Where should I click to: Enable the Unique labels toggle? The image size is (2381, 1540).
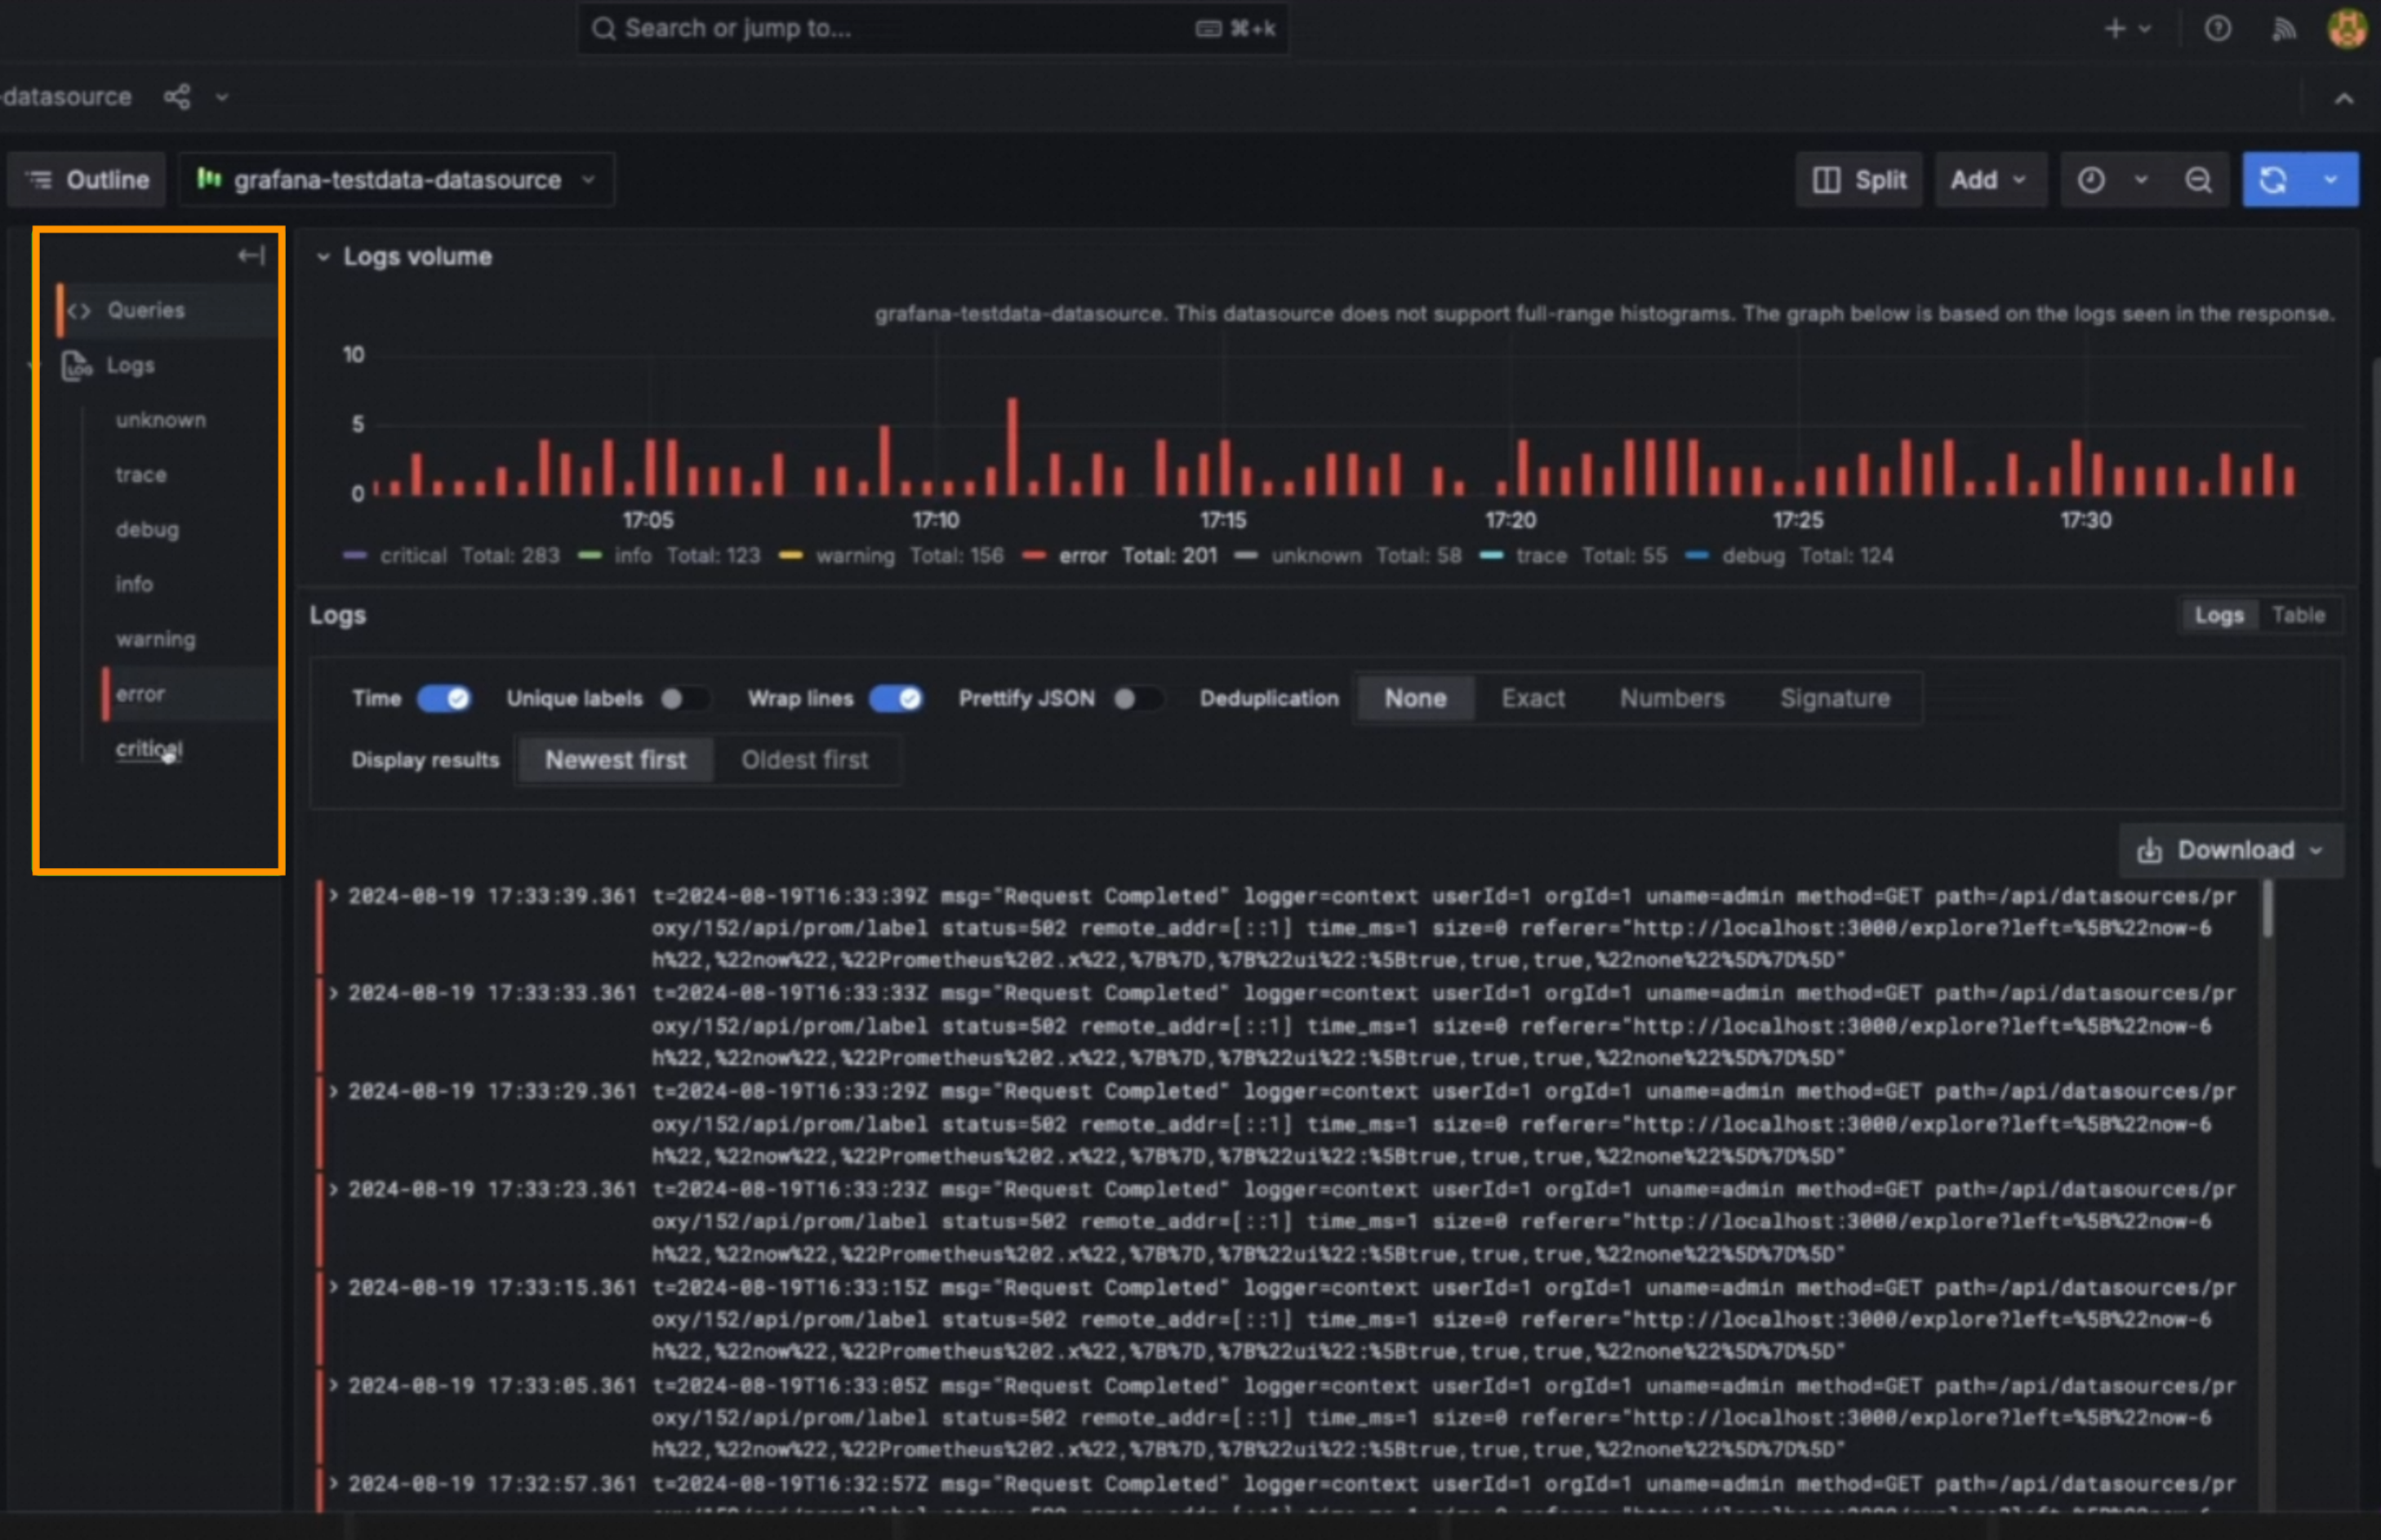685,698
